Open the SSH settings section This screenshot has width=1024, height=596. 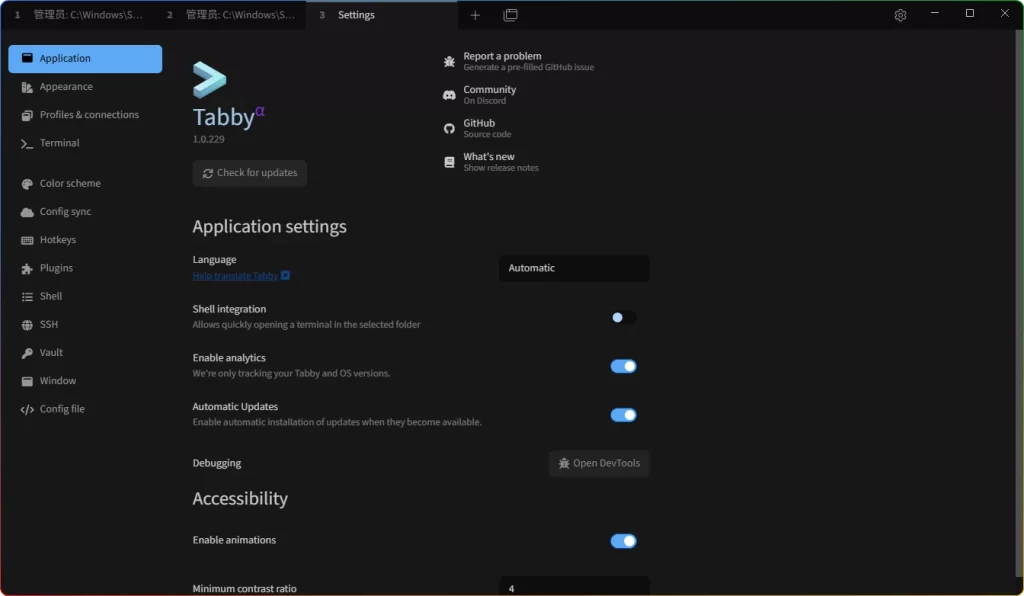(49, 324)
